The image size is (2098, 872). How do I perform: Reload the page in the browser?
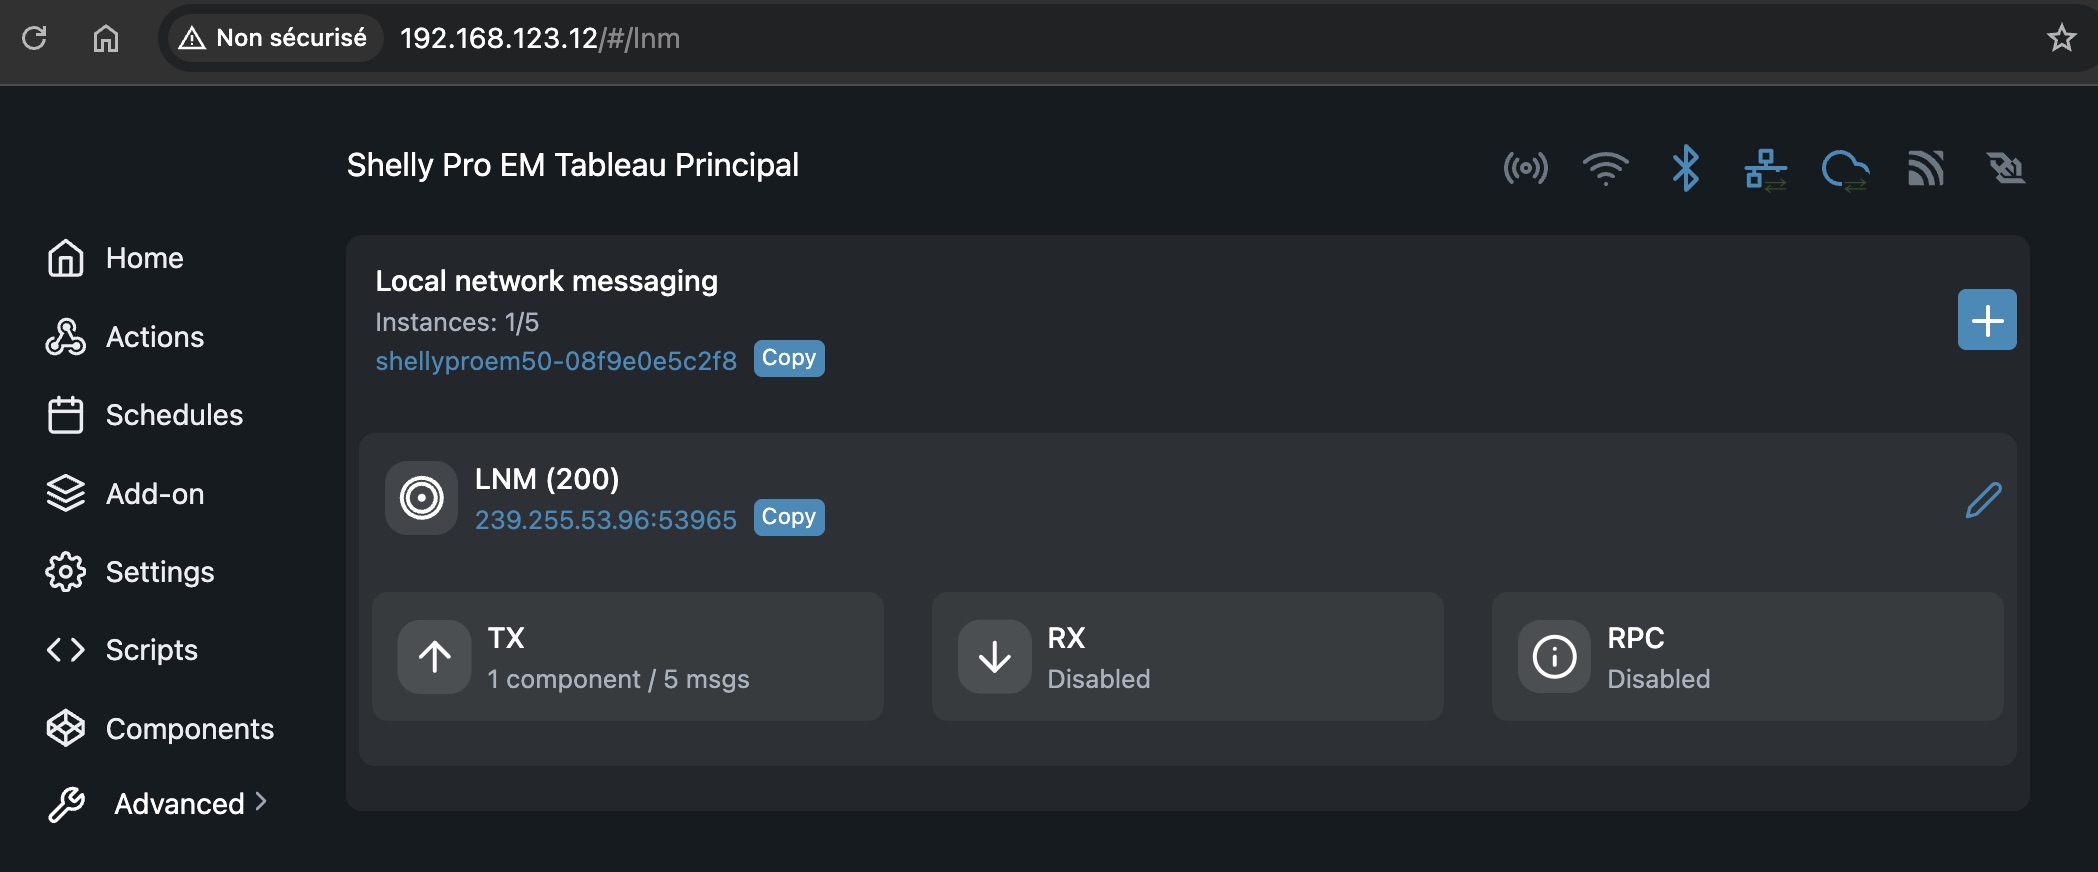pos(34,38)
